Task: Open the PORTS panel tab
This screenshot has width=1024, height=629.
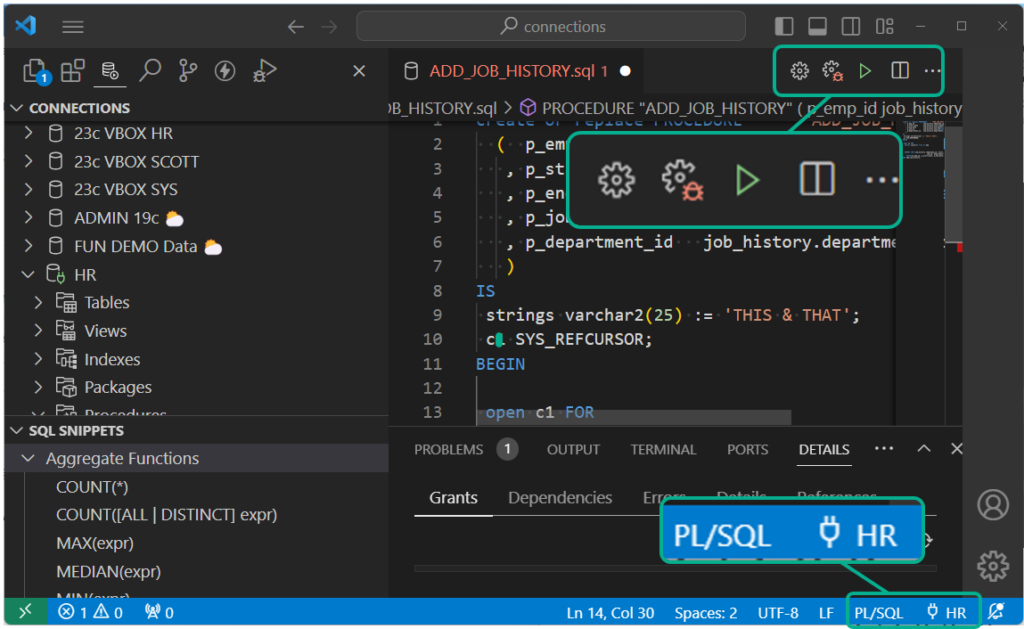Action: click(x=747, y=449)
